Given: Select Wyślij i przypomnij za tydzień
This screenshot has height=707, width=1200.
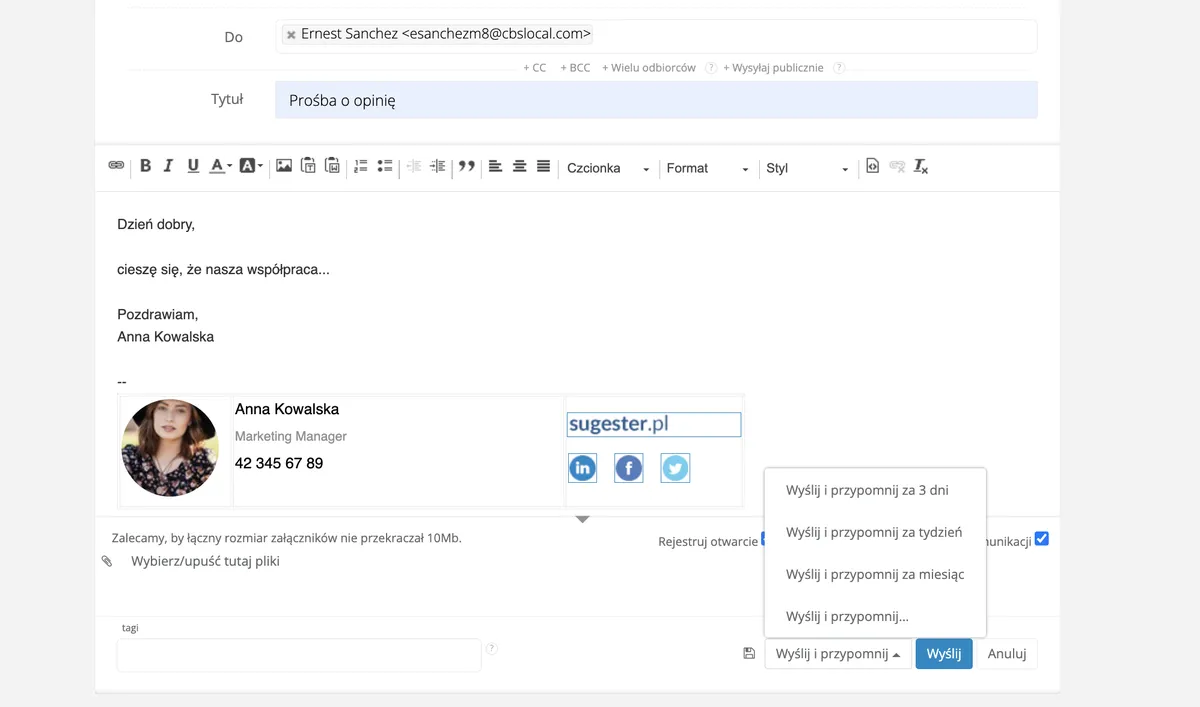Looking at the screenshot, I should pyautogui.click(x=875, y=532).
